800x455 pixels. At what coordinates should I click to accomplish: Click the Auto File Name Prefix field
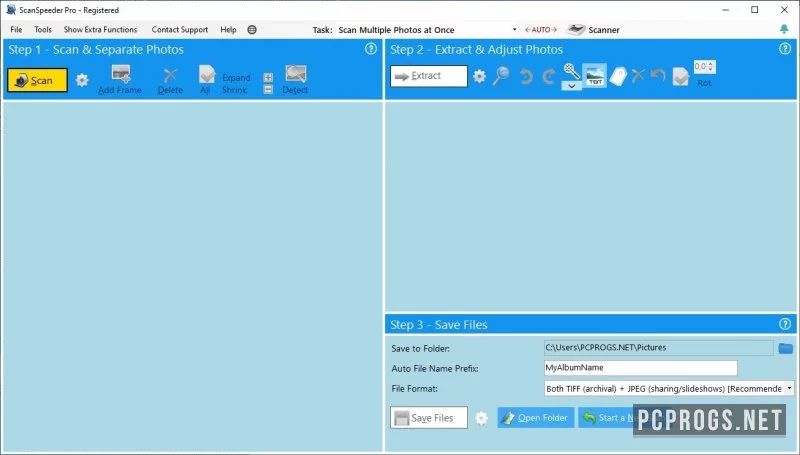[640, 368]
